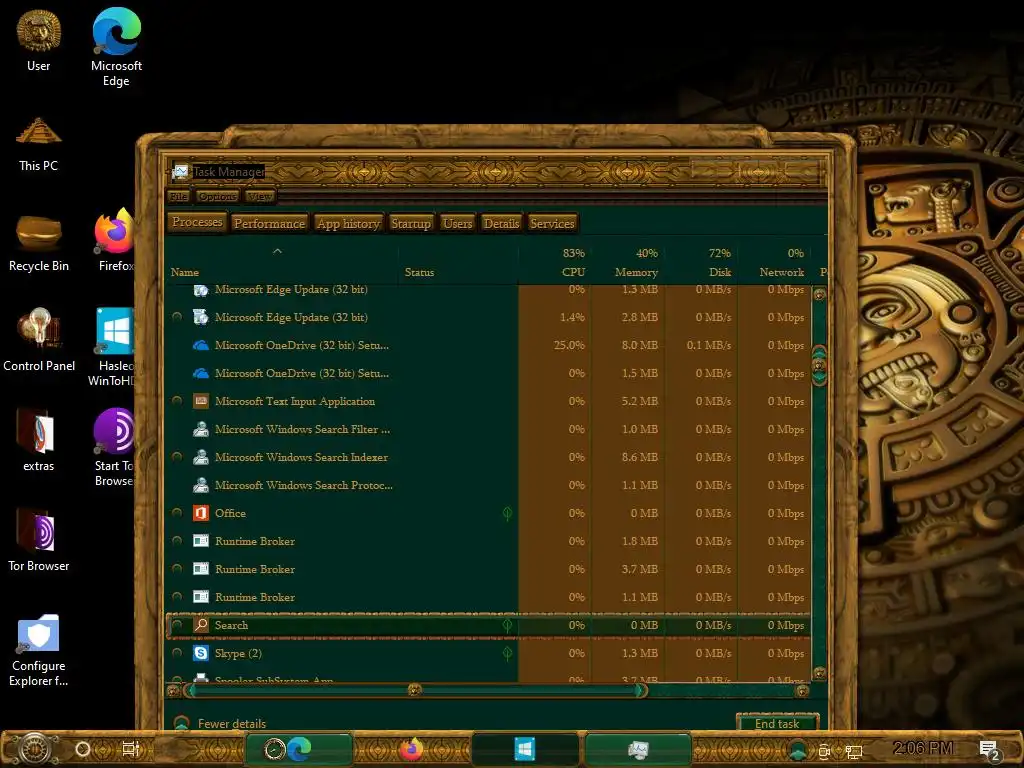Open Task View from the taskbar
The width and height of the screenshot is (1024, 768).
tap(131, 749)
